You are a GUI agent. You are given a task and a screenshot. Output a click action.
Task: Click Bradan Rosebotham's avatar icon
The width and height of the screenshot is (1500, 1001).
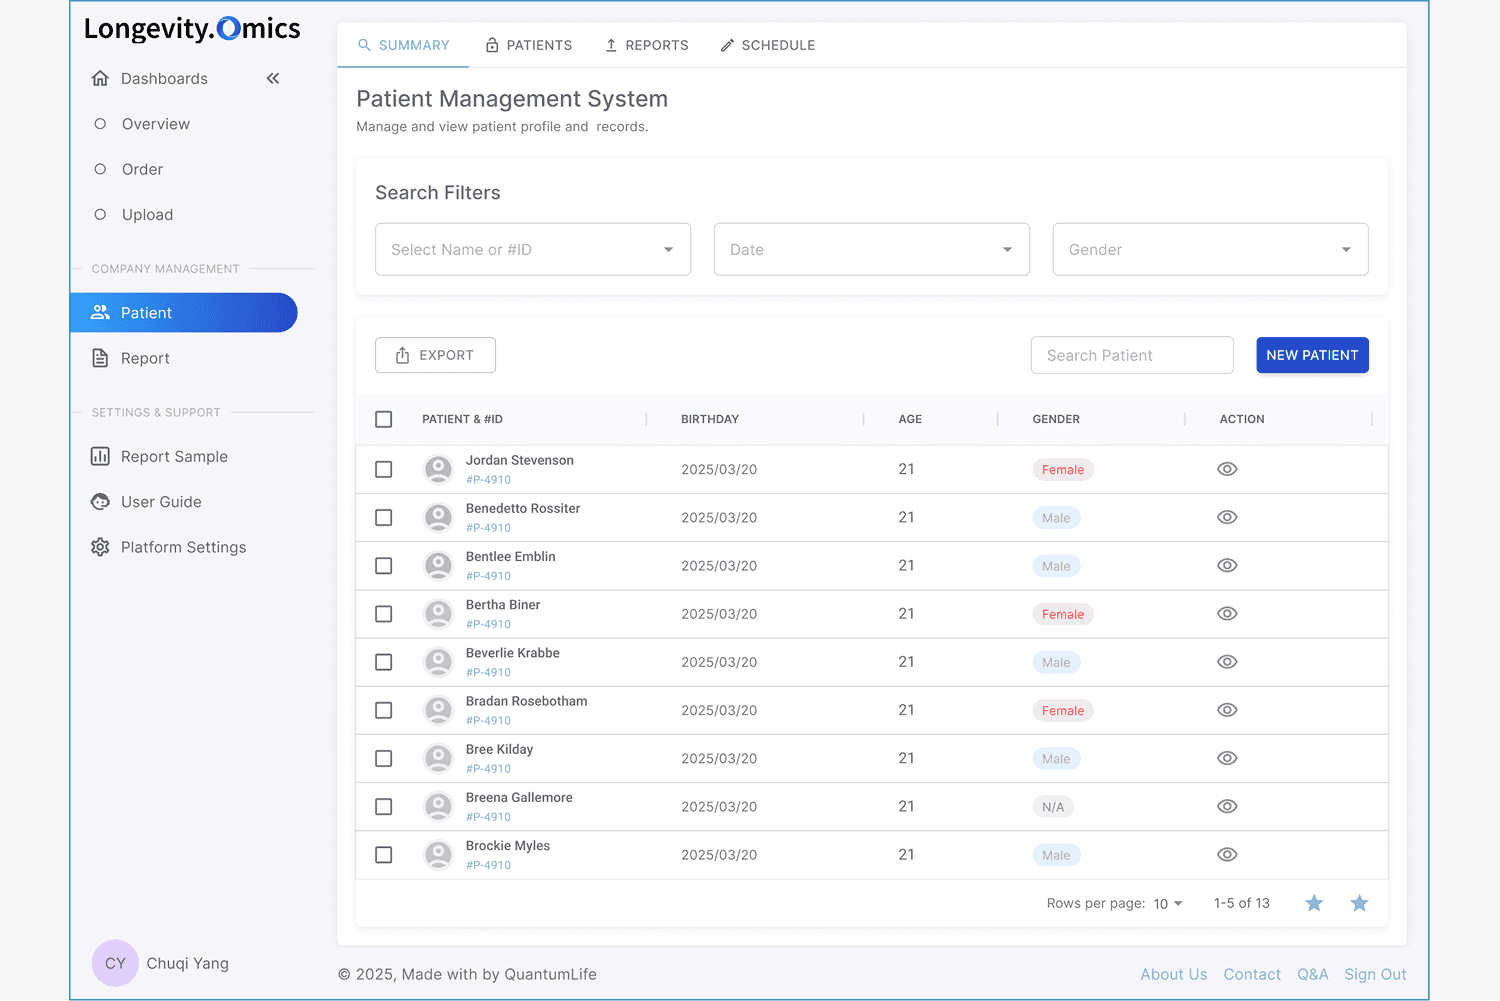(438, 710)
